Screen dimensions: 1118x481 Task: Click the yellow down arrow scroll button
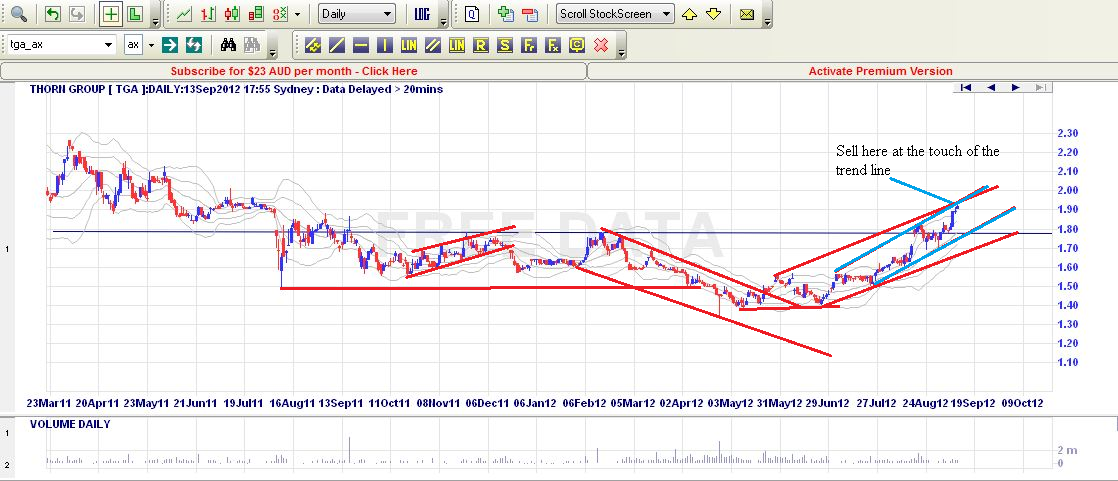click(x=714, y=14)
